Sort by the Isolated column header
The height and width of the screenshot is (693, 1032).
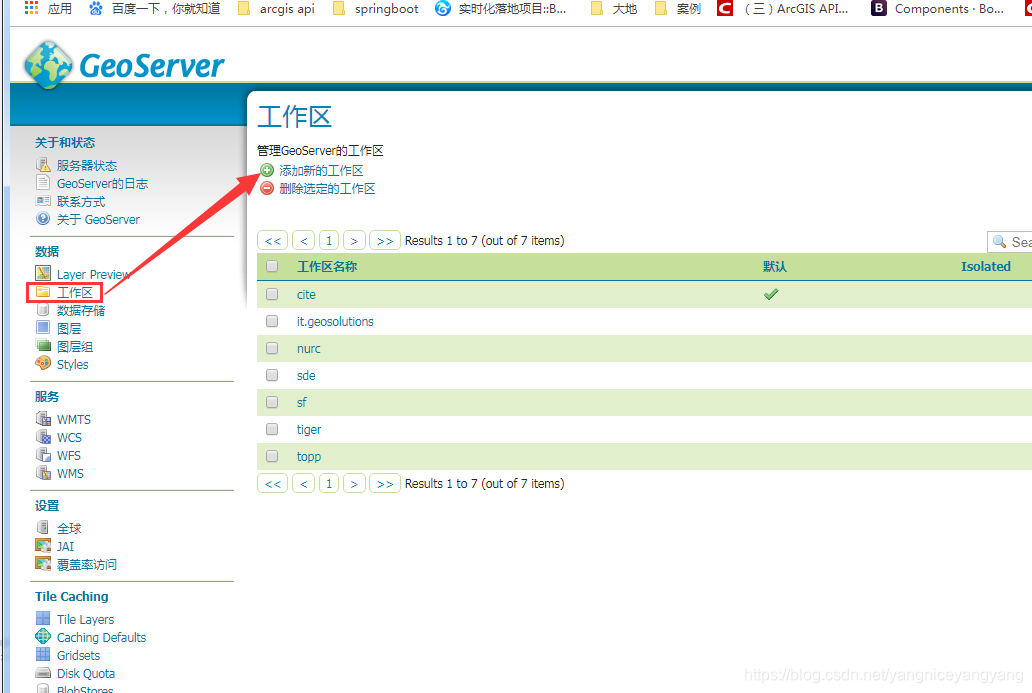[x=985, y=267]
